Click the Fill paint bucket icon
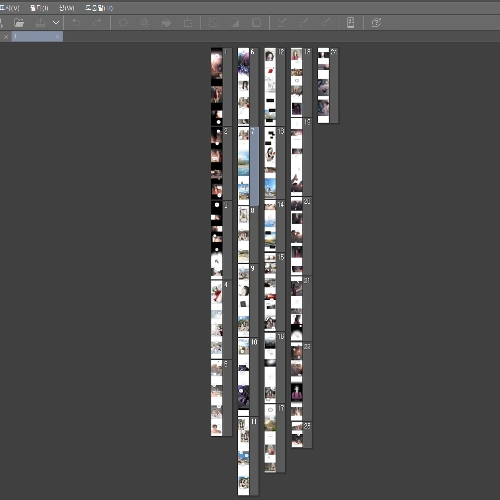The image size is (500, 500). click(x=166, y=23)
